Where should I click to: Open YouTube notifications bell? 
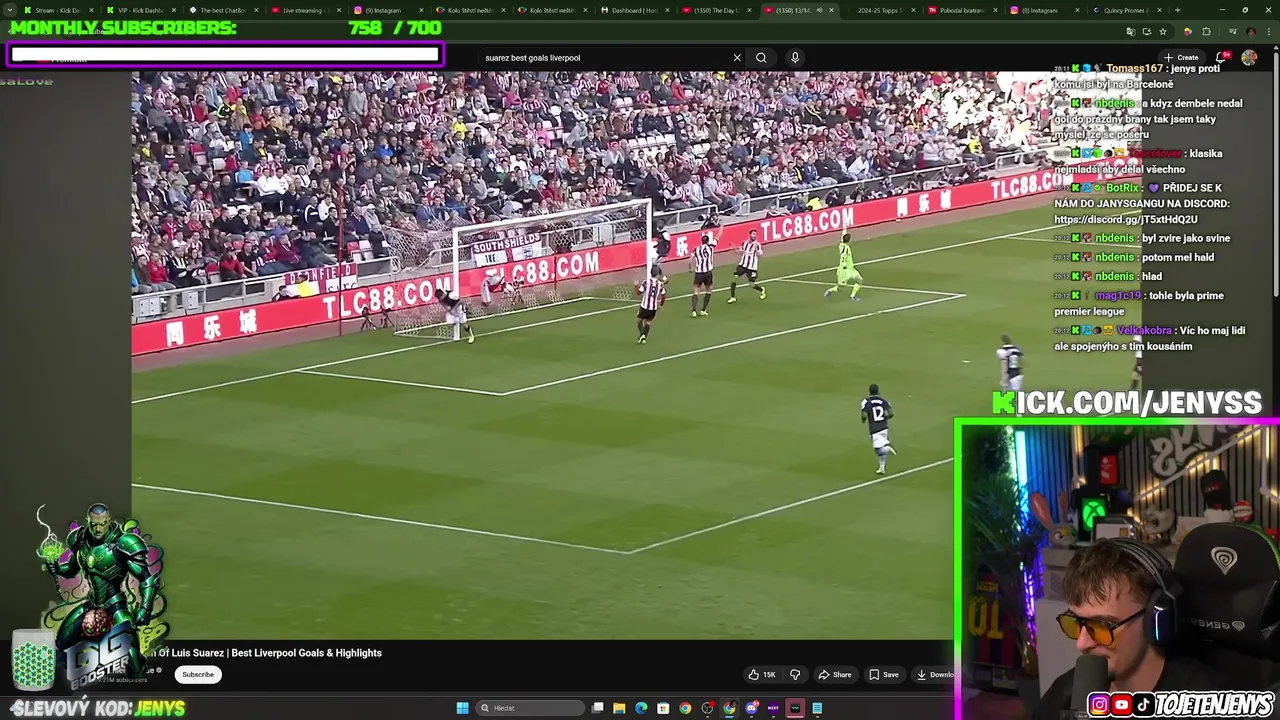coord(1221,58)
